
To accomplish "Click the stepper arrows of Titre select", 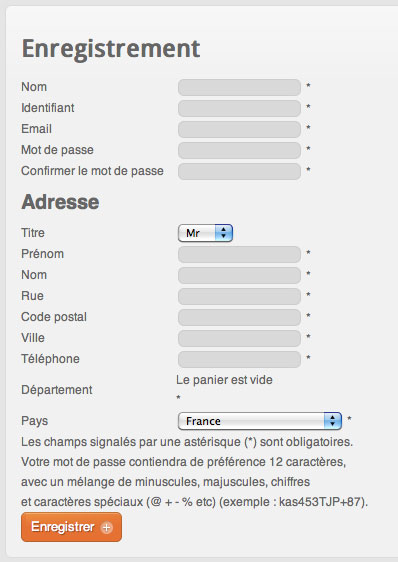I will coord(224,233).
